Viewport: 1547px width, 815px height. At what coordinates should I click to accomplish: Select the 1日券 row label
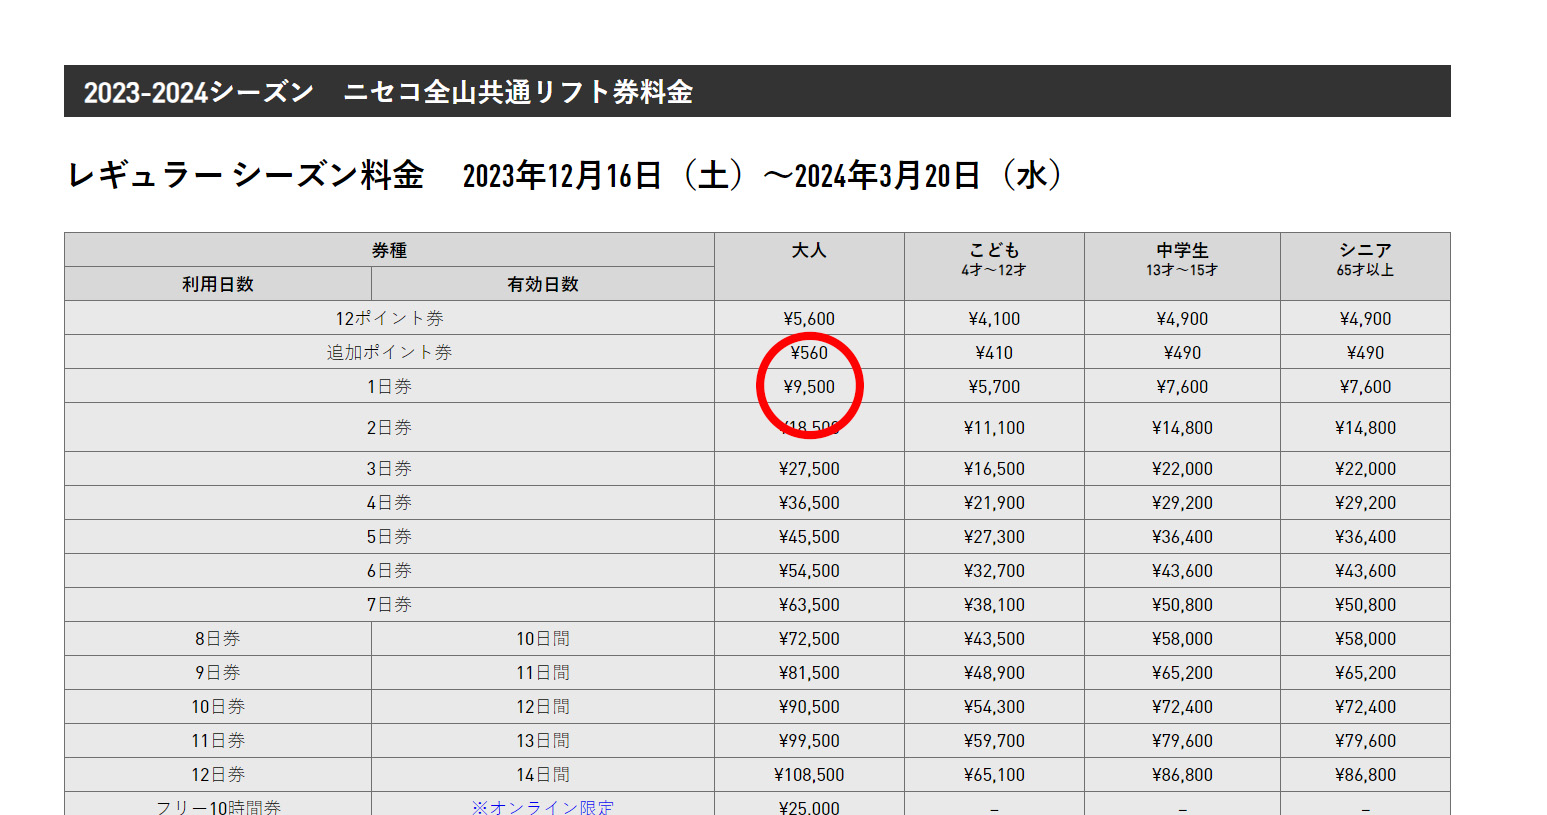tap(389, 386)
